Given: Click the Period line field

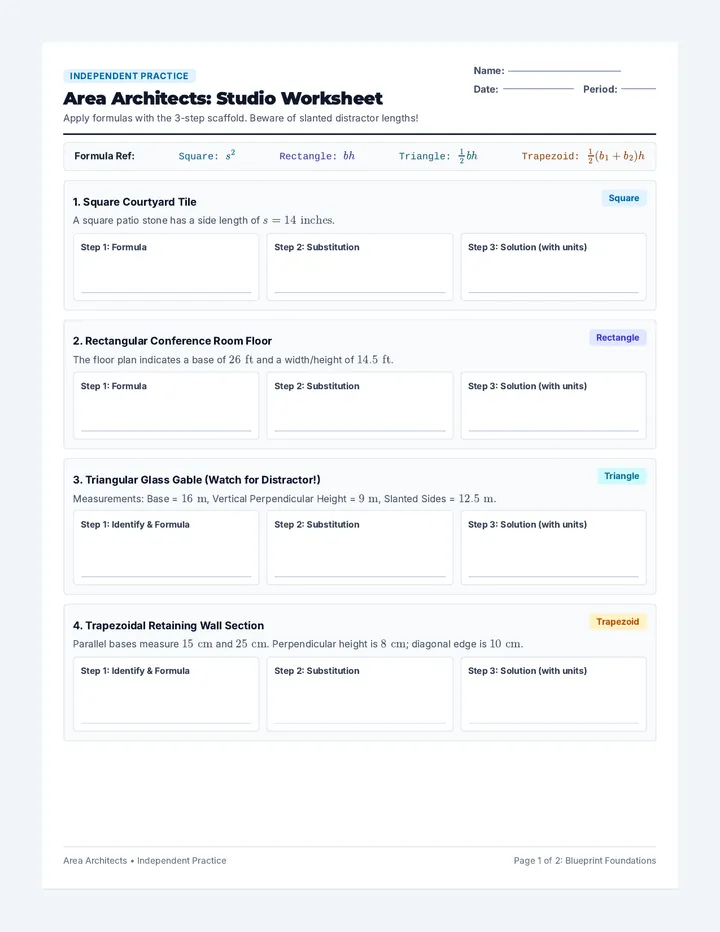Looking at the screenshot, I should 639,89.
